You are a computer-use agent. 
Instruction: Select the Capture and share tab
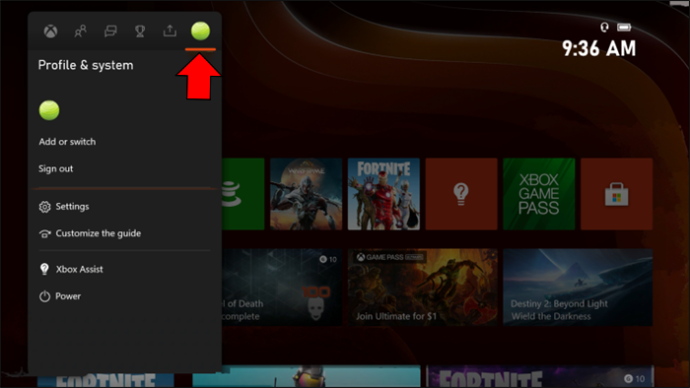[x=170, y=31]
